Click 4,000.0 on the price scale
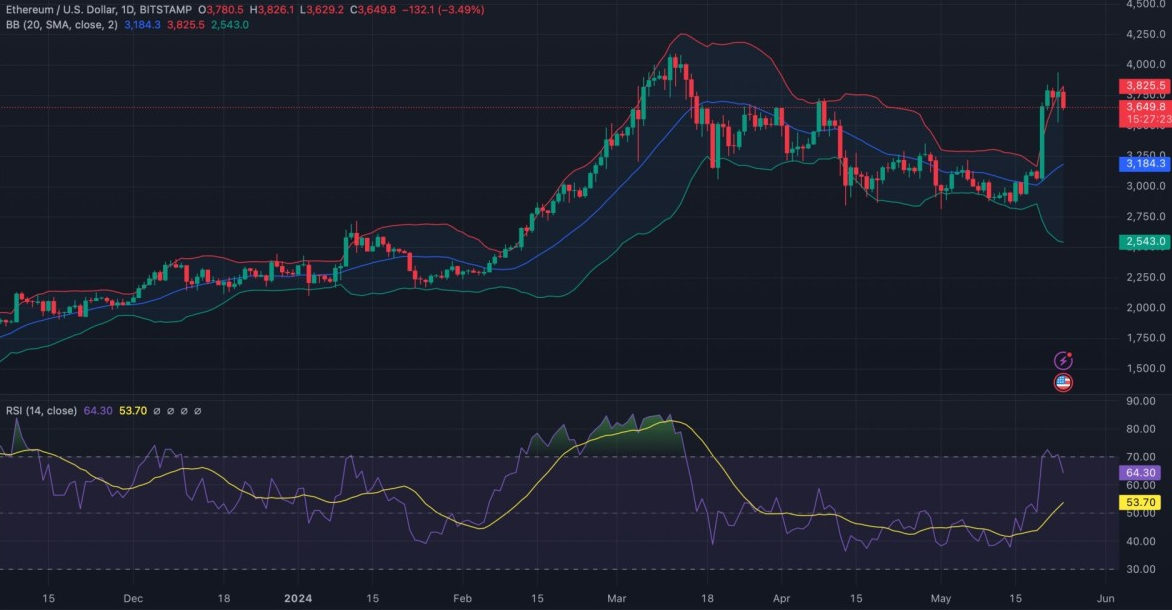The height and width of the screenshot is (610, 1172). [1146, 64]
